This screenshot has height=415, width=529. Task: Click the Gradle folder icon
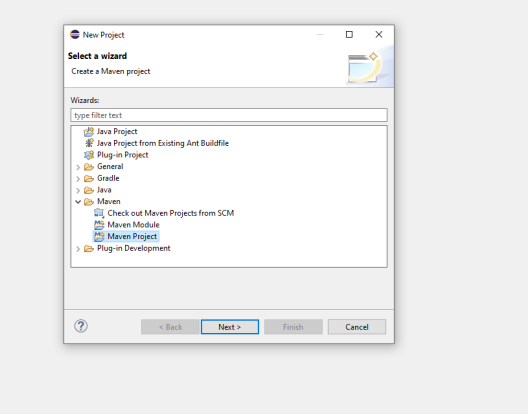point(89,178)
